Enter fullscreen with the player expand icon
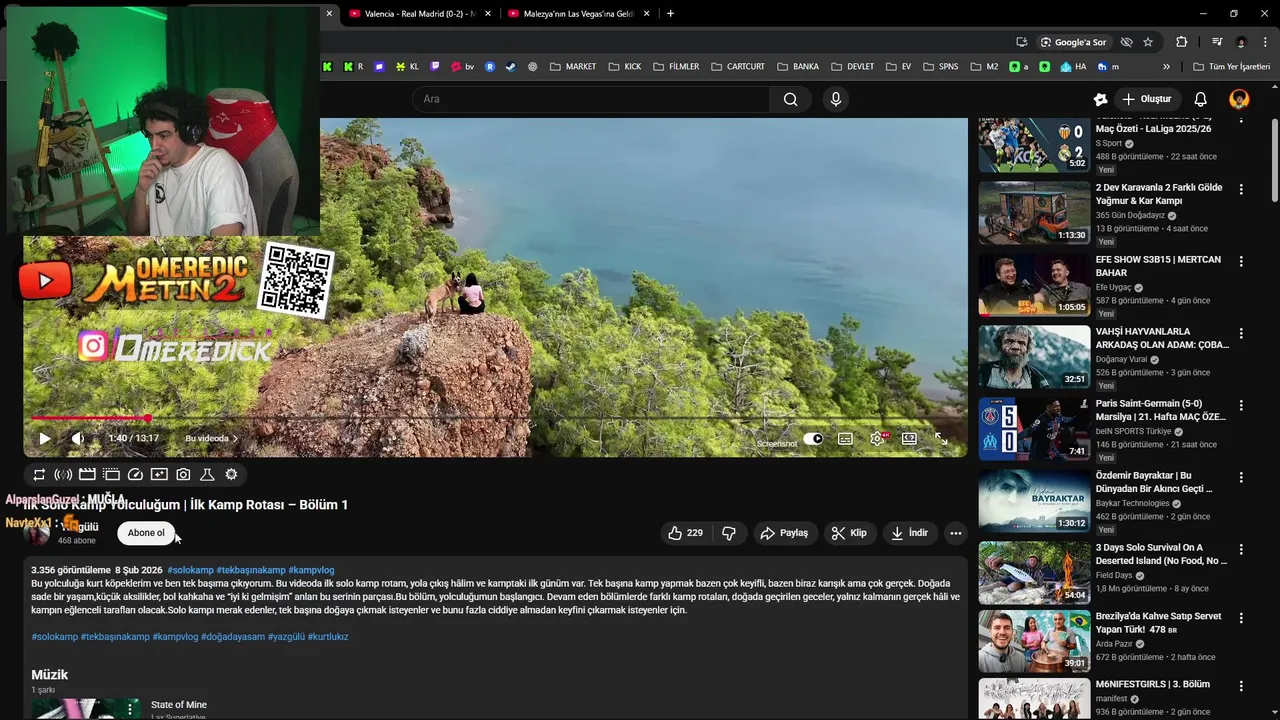This screenshot has height=720, width=1280. [x=941, y=439]
